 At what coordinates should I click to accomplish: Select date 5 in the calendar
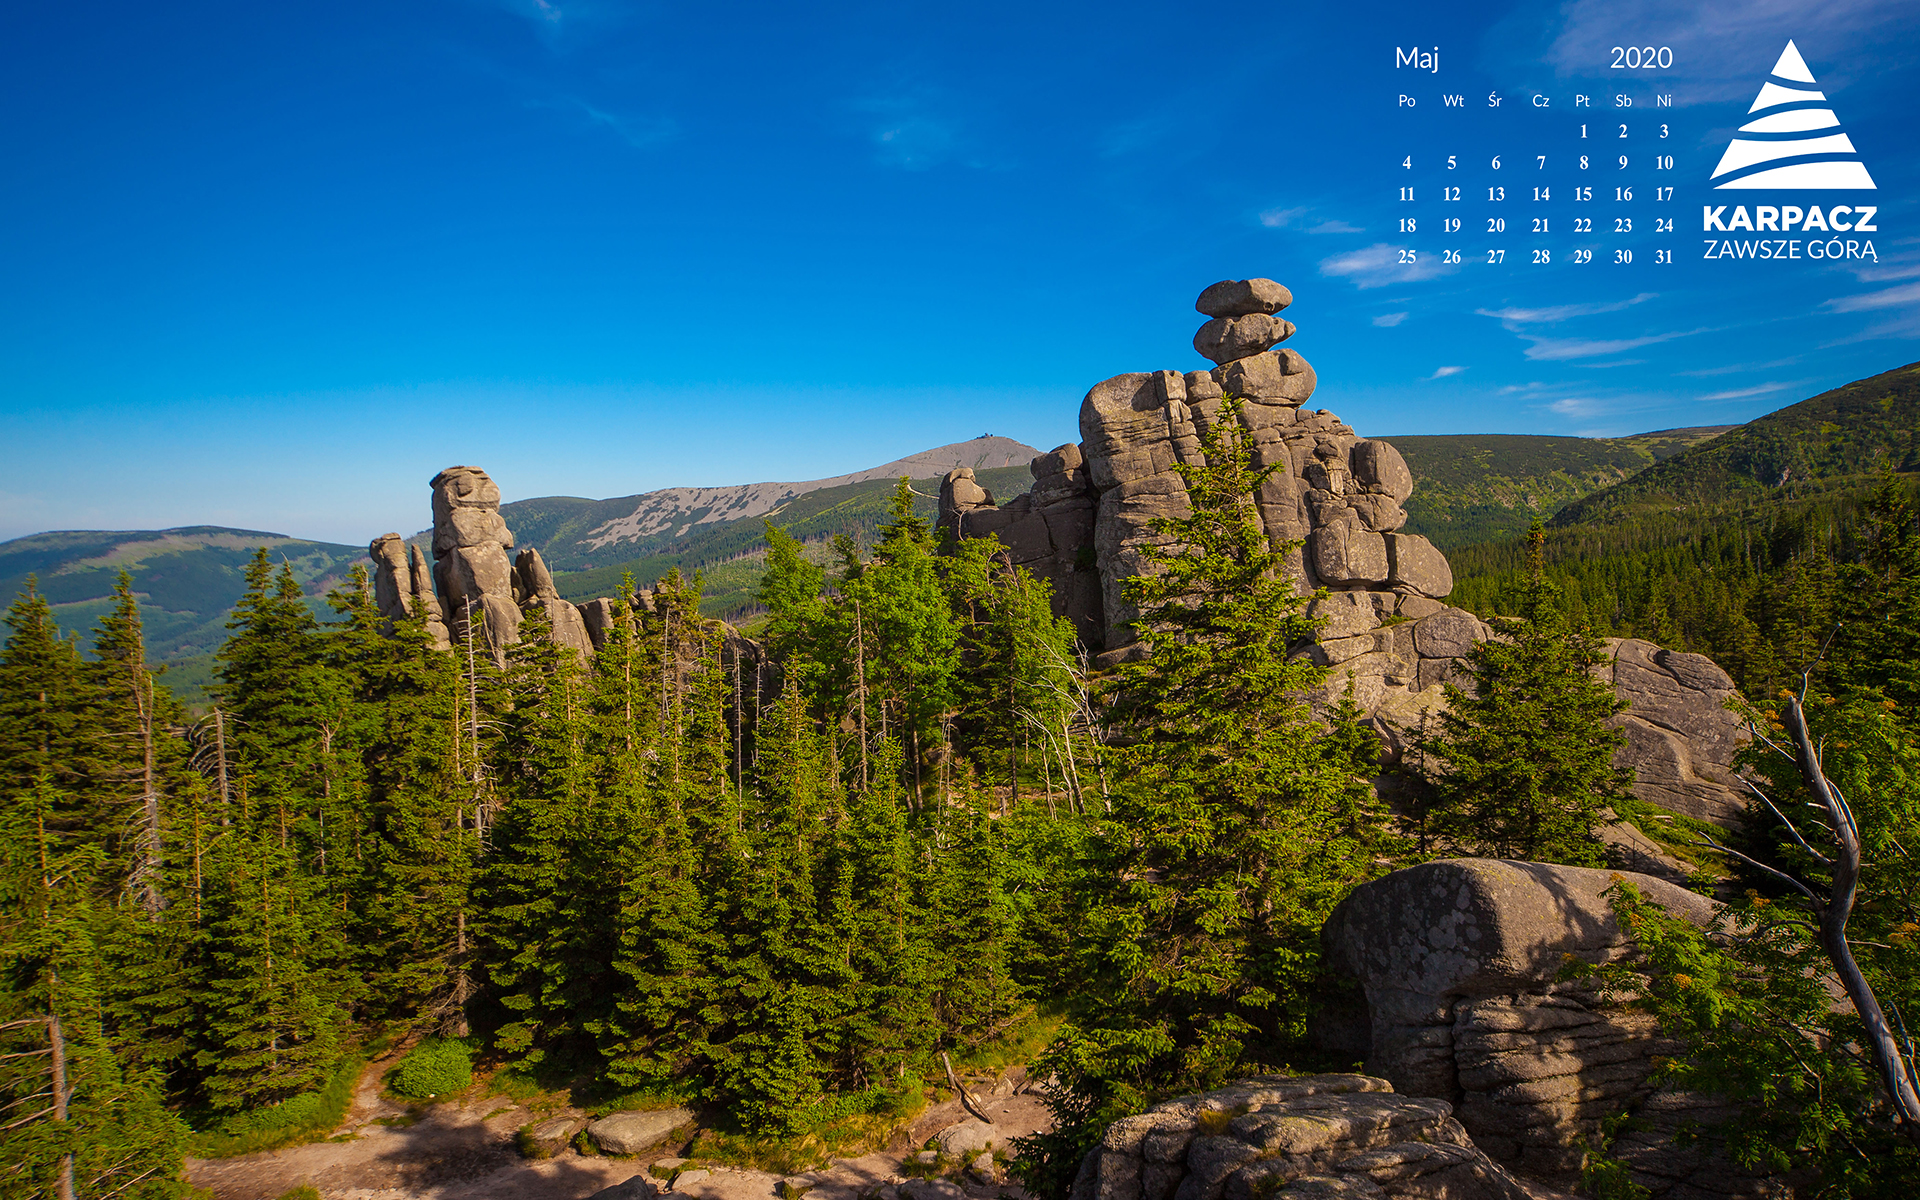1452,163
